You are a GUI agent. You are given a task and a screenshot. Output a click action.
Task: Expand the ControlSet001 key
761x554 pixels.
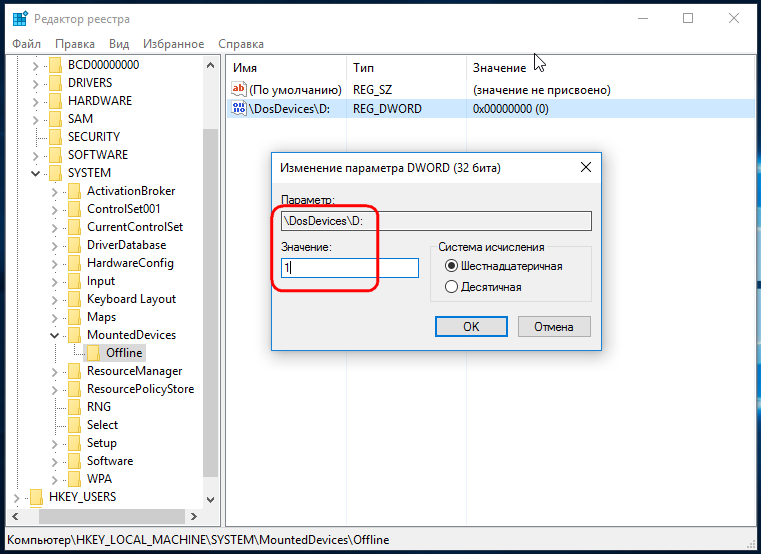[x=54, y=210]
